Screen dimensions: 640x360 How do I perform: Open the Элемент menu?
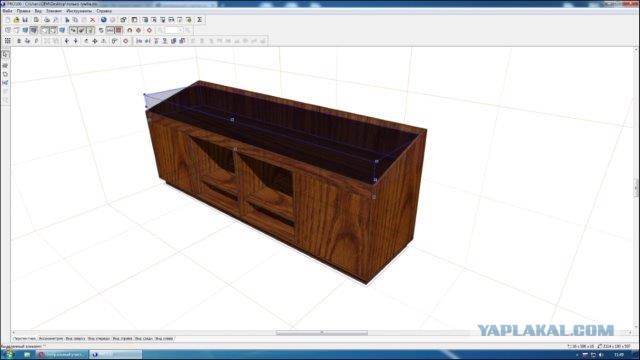click(54, 11)
